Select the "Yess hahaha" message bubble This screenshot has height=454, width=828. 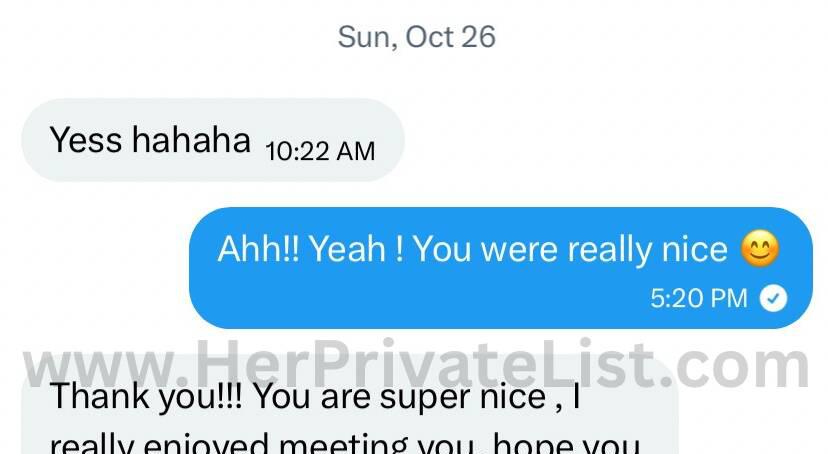click(213, 140)
